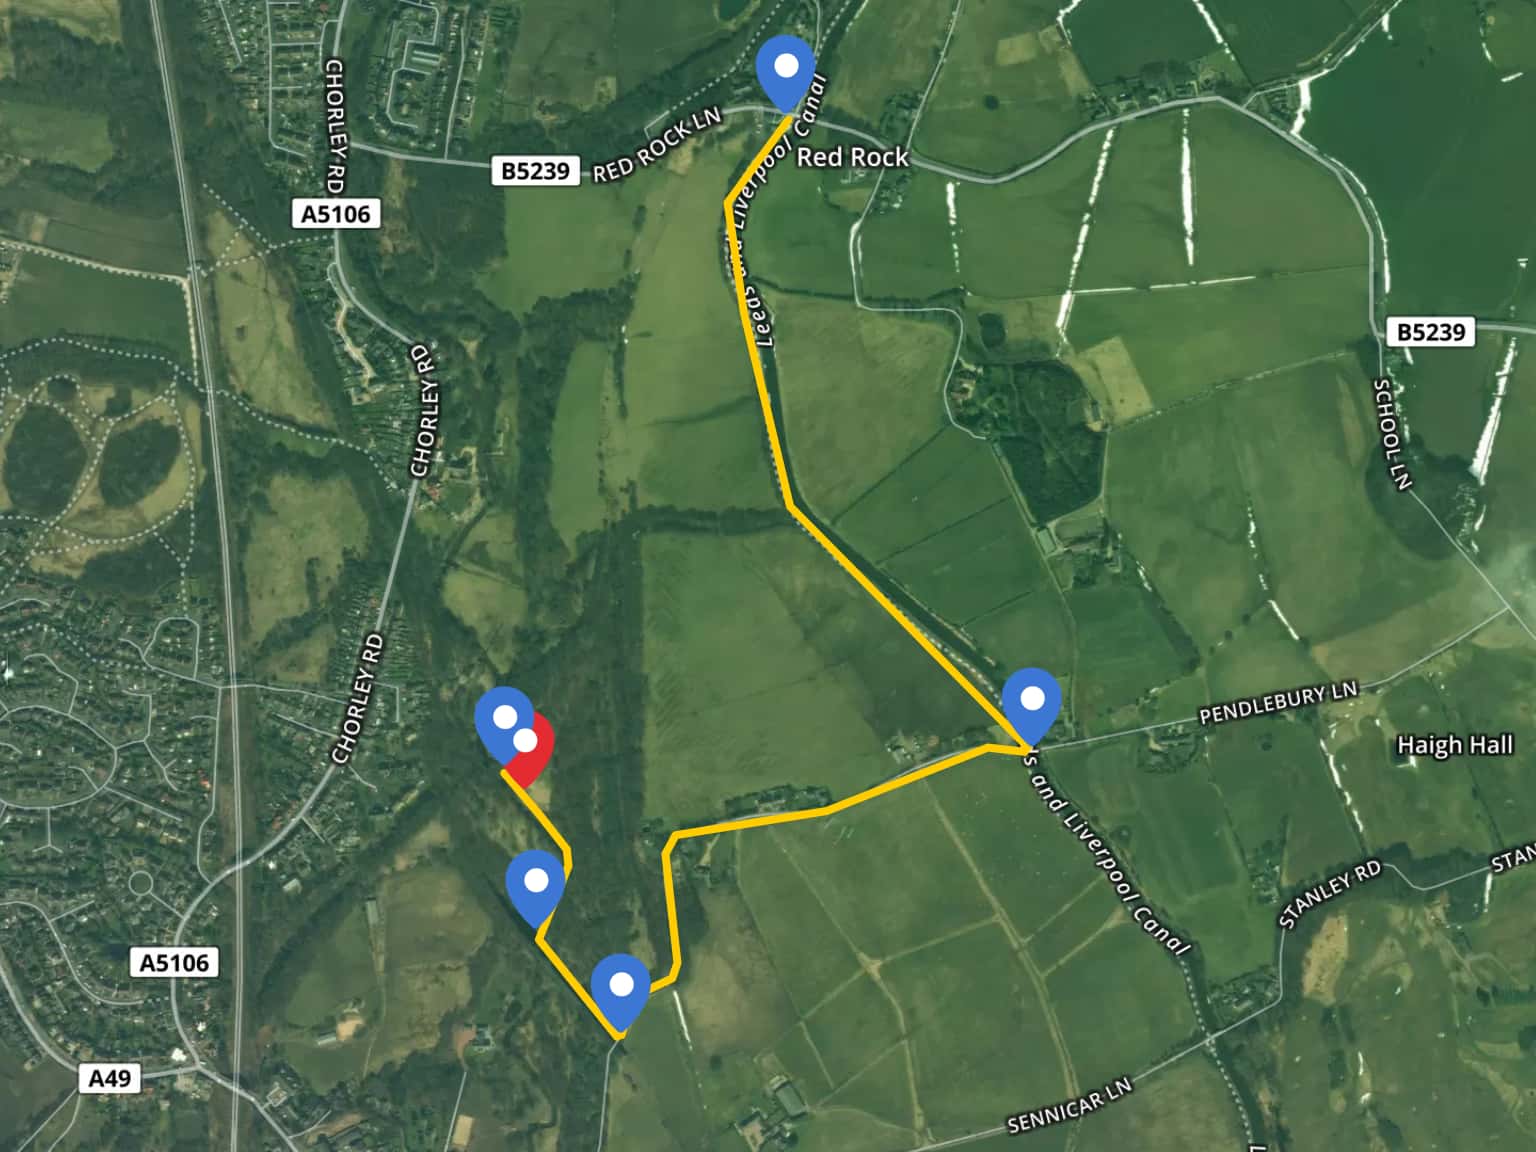Select the blue pin at the route's southernmost corner
Viewport: 1536px width, 1152px height.
coord(621,993)
